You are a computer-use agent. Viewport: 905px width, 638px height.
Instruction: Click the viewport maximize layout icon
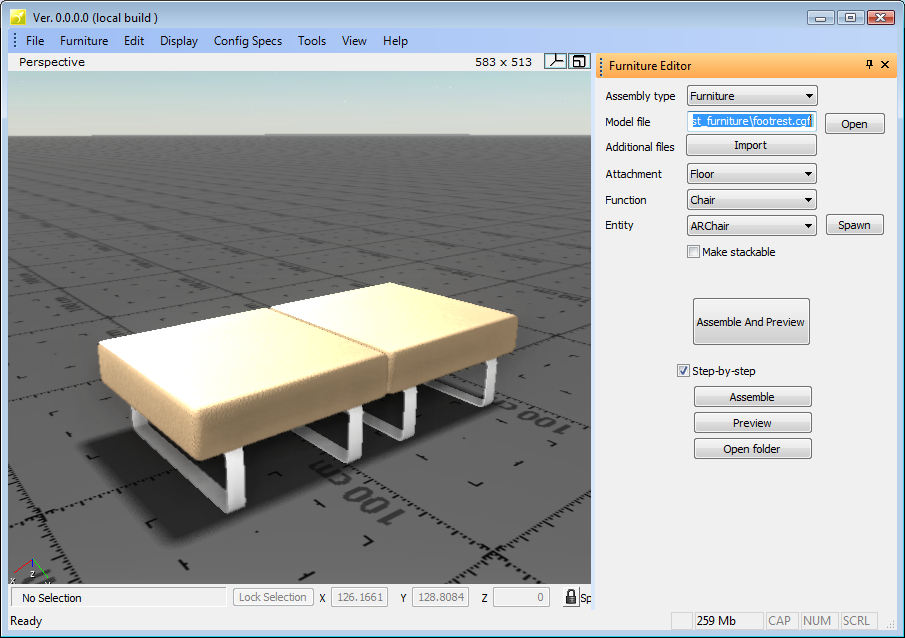[x=579, y=61]
